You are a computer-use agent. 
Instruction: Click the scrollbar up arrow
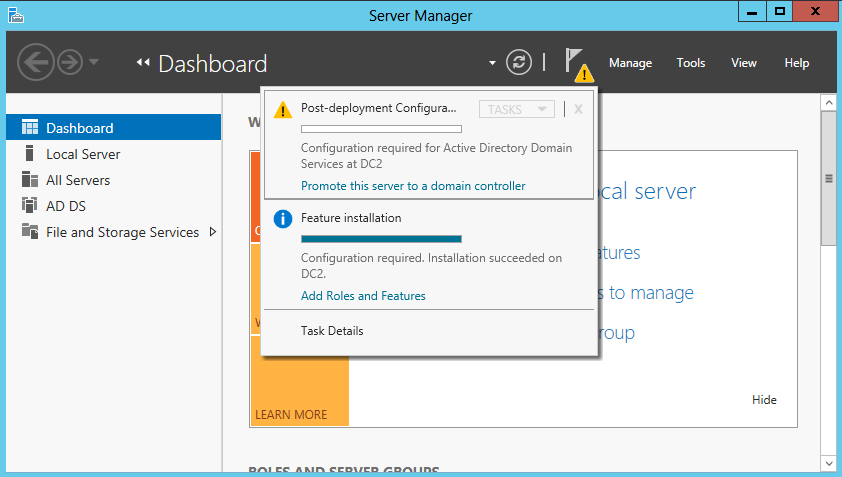[829, 103]
